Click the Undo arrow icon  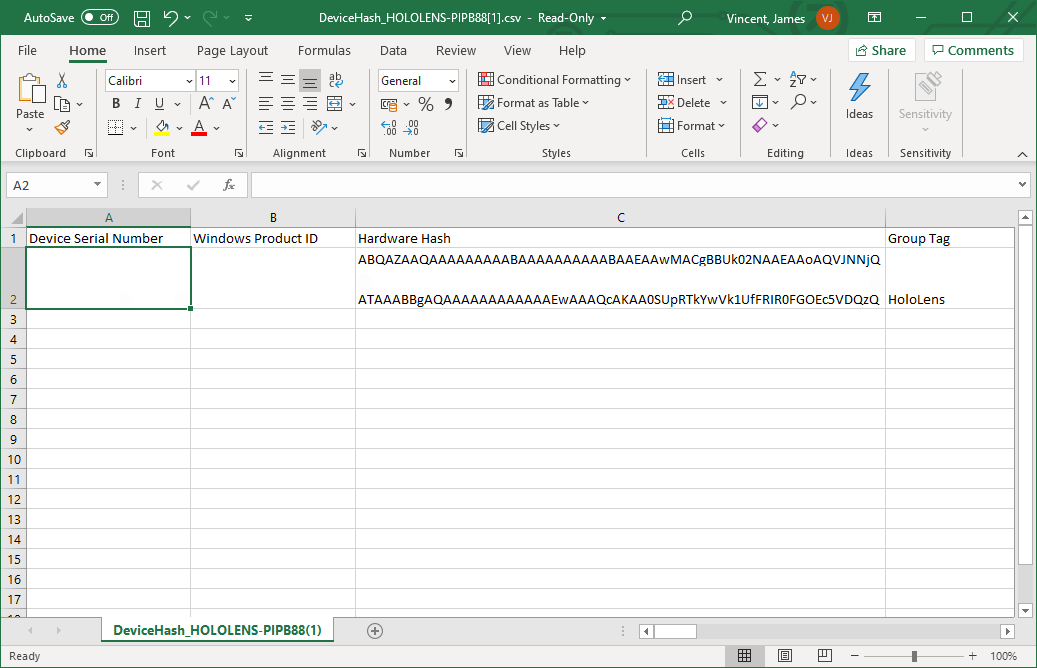(x=171, y=18)
